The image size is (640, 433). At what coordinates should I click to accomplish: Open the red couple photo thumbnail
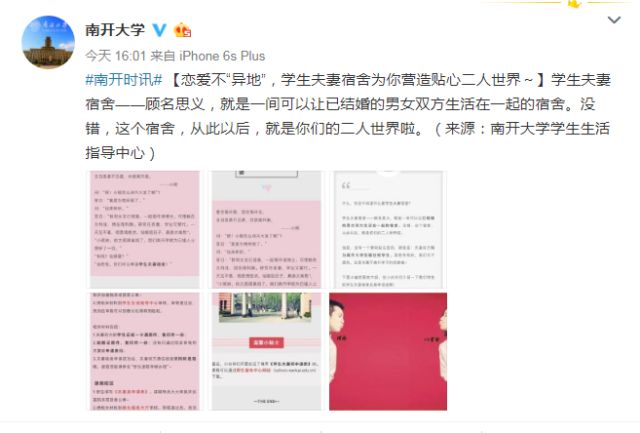tap(388, 351)
